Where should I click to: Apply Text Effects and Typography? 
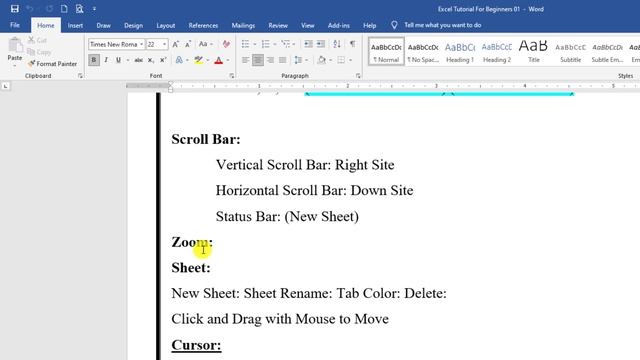click(179, 60)
